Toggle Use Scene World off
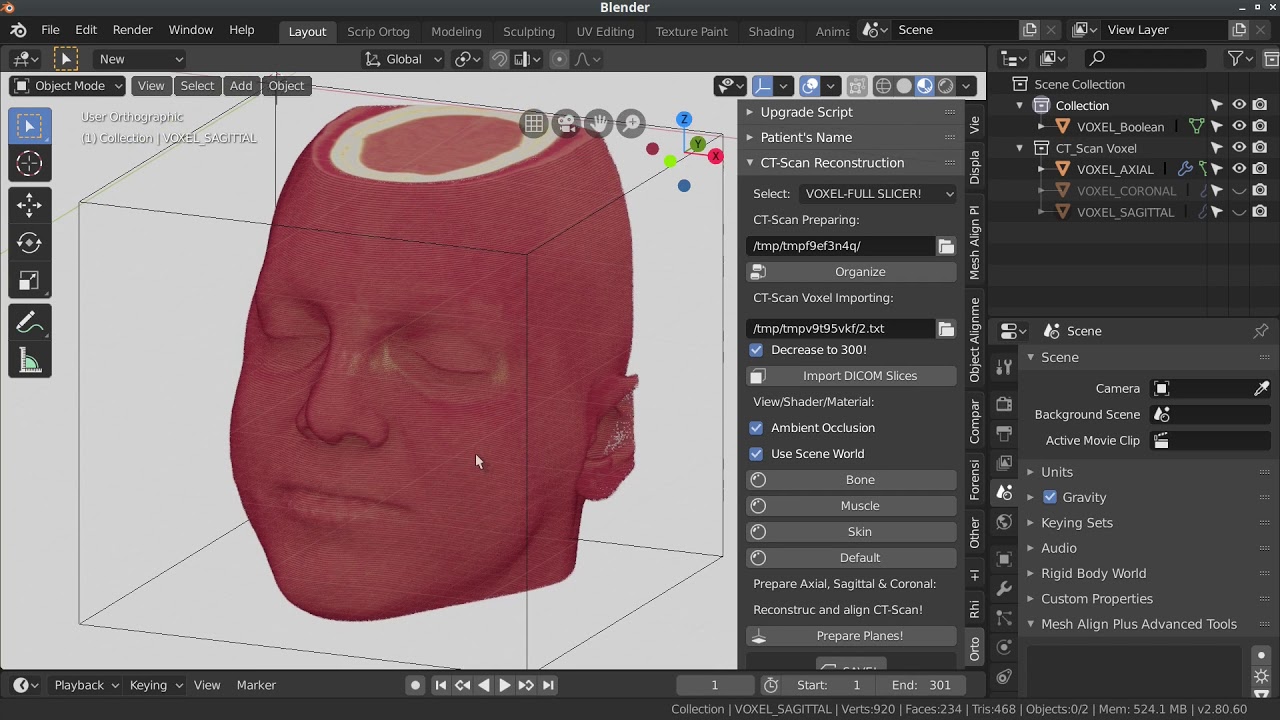The image size is (1280, 720). coord(757,454)
